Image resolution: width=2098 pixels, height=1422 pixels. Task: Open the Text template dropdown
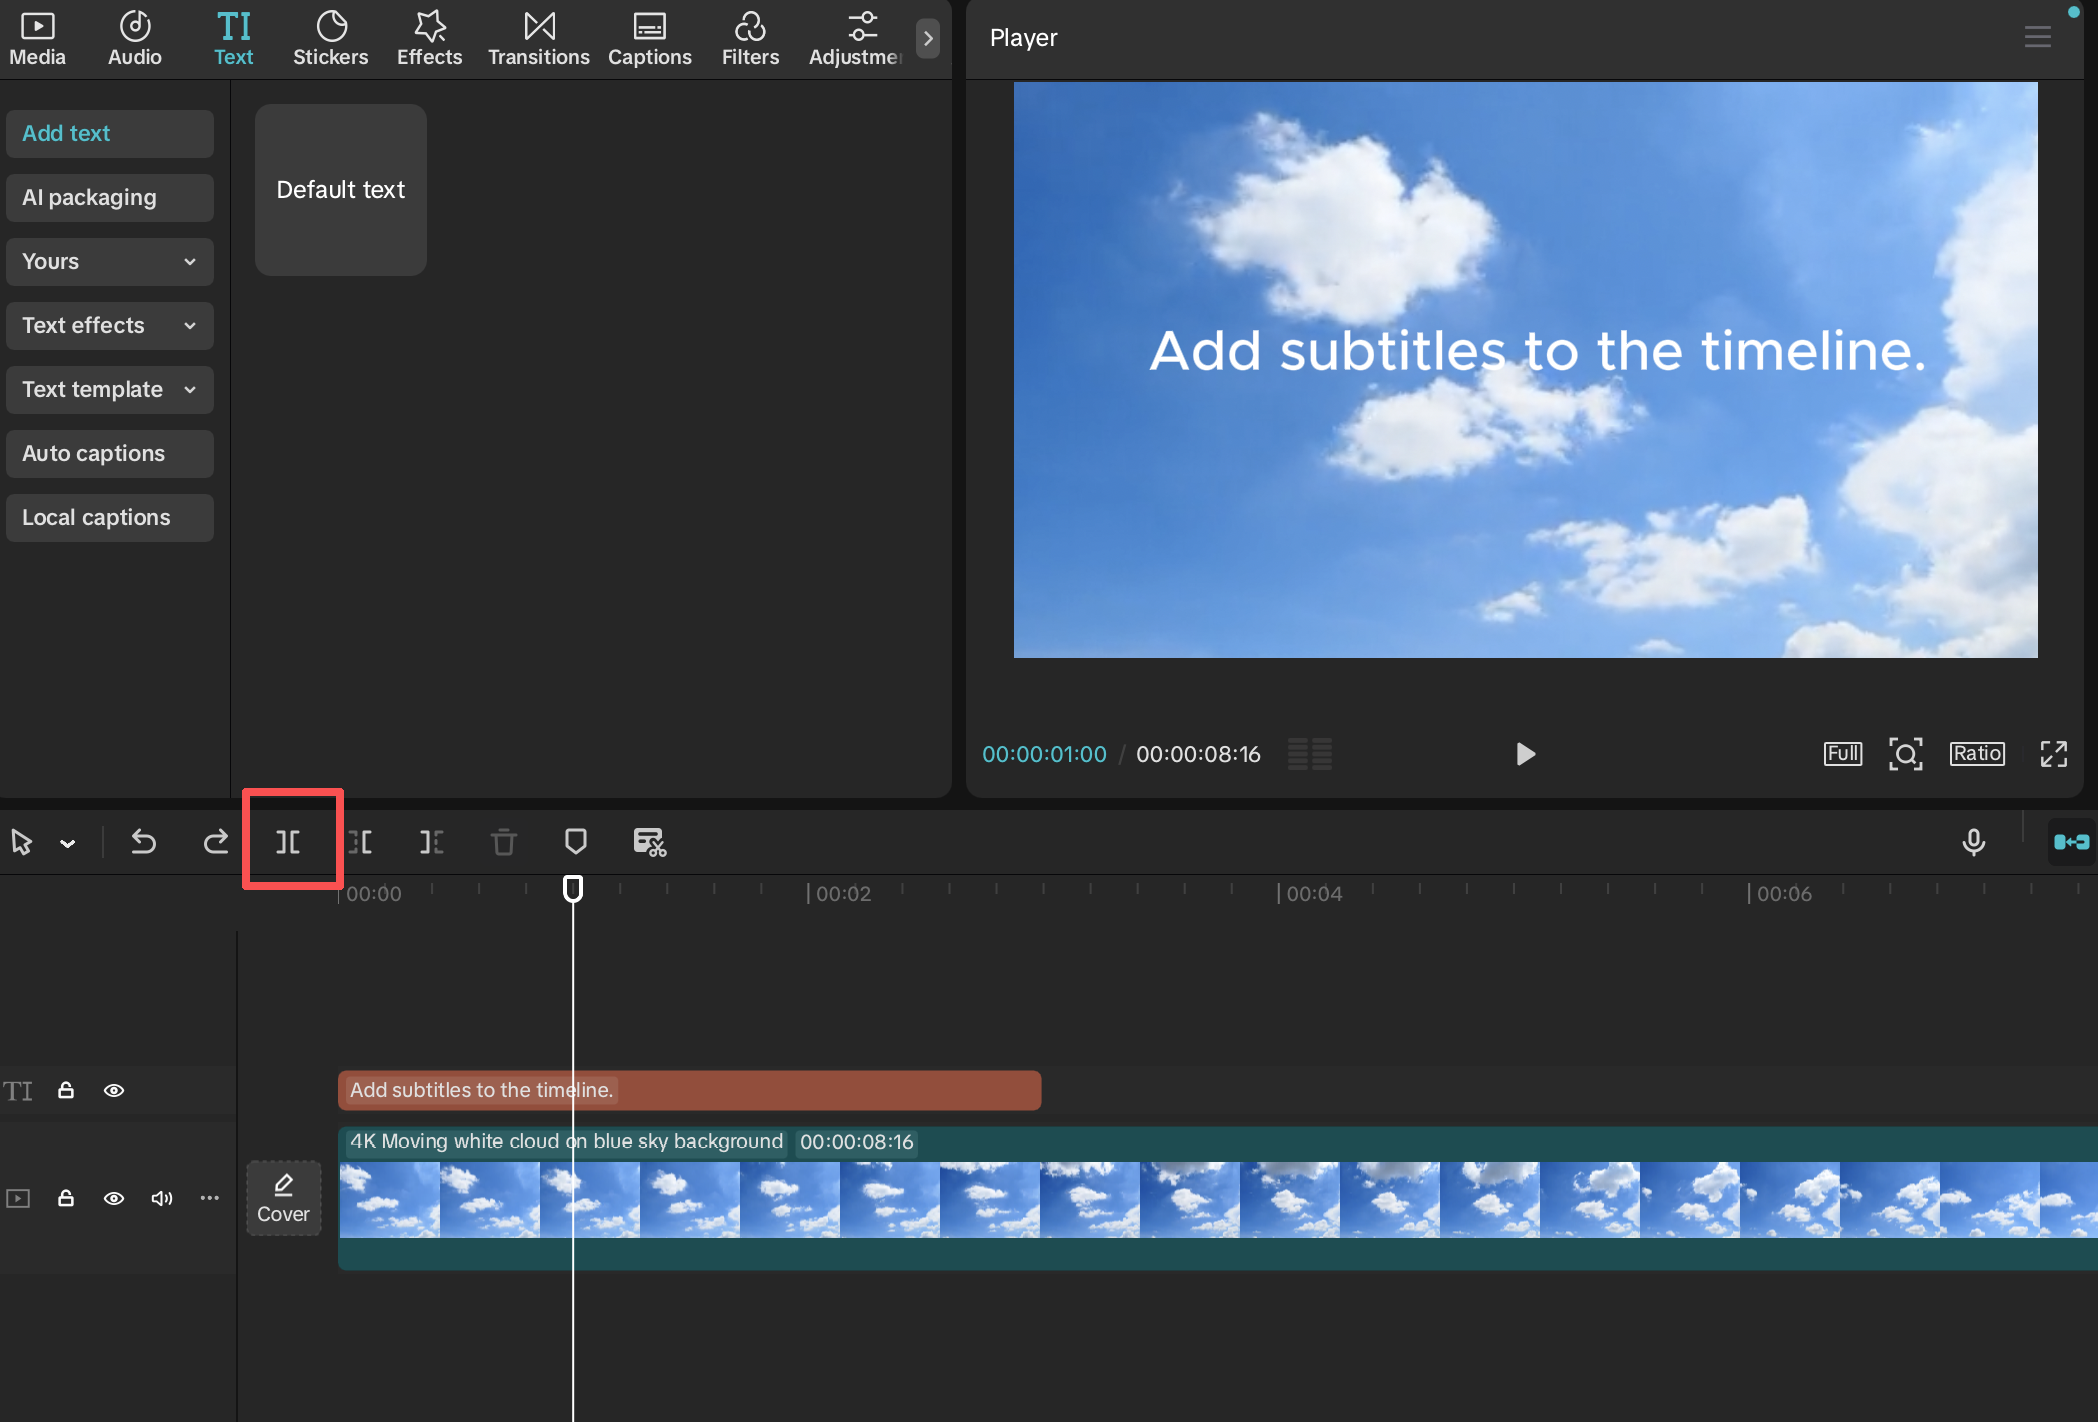click(x=109, y=389)
